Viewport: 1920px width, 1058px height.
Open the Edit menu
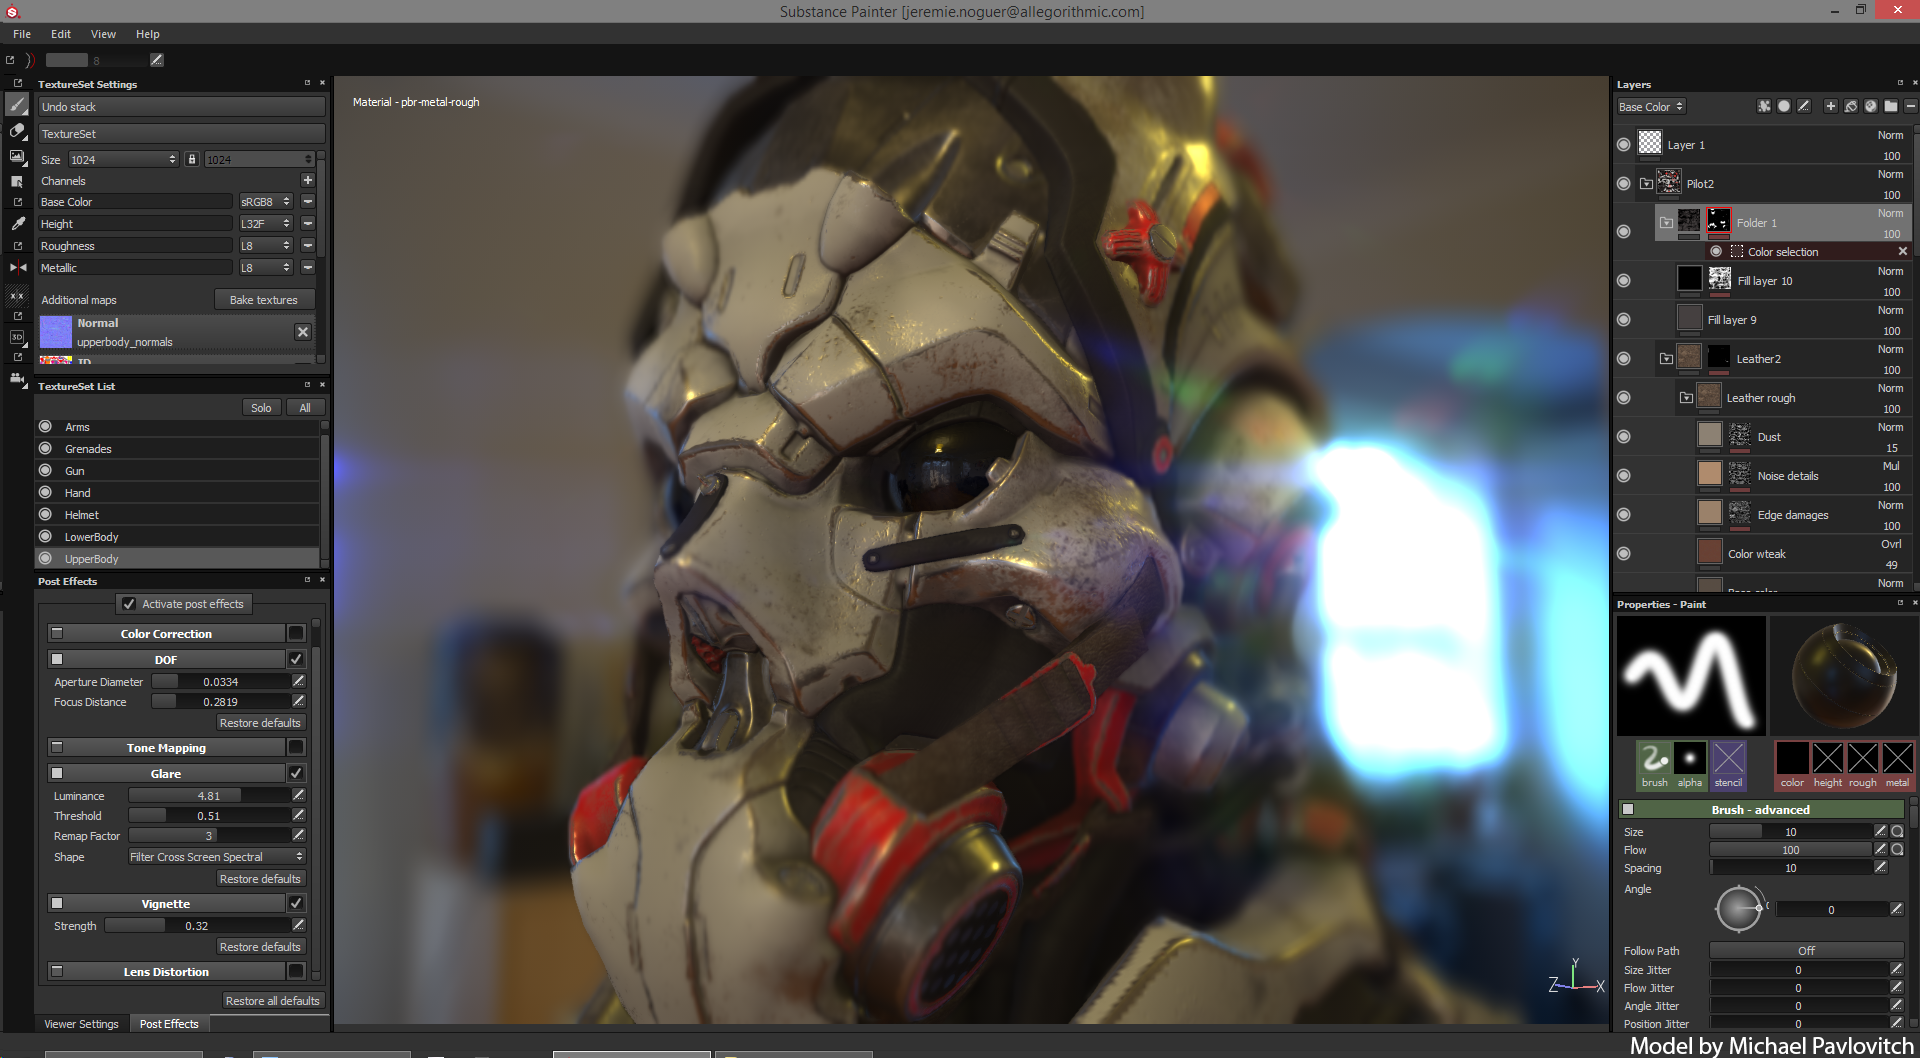coord(61,34)
